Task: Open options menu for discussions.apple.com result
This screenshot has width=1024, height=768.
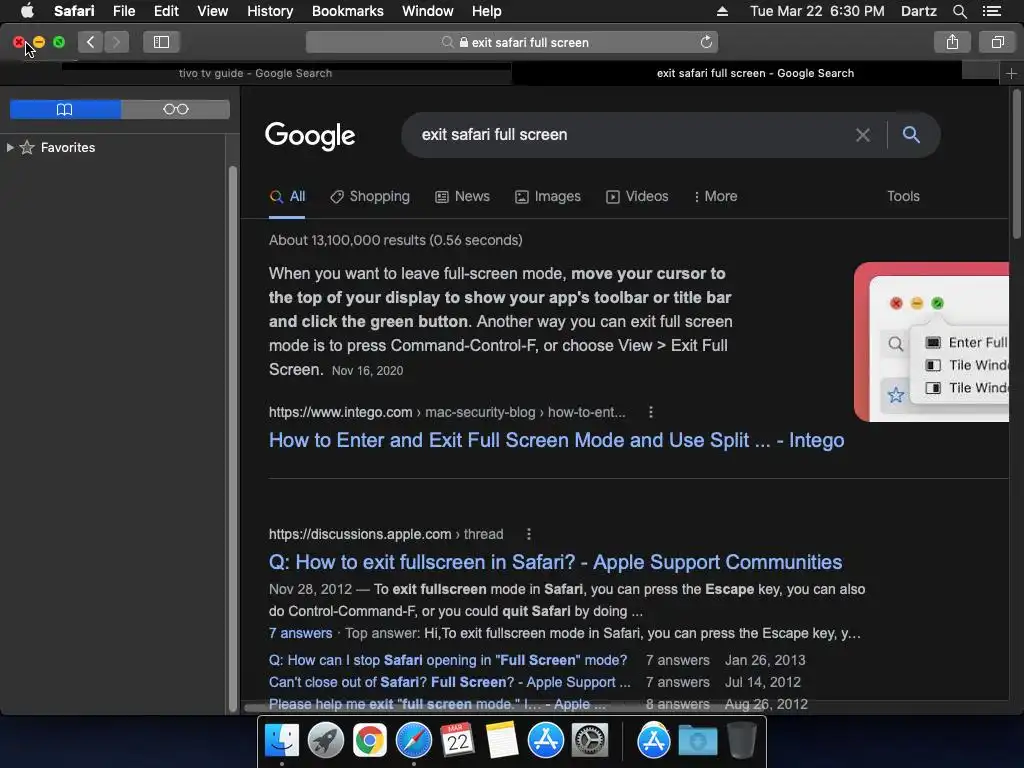Action: (529, 534)
